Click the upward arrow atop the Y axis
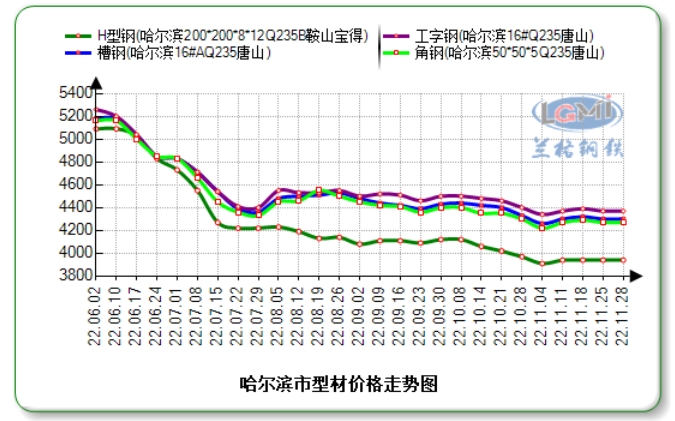 coord(95,85)
